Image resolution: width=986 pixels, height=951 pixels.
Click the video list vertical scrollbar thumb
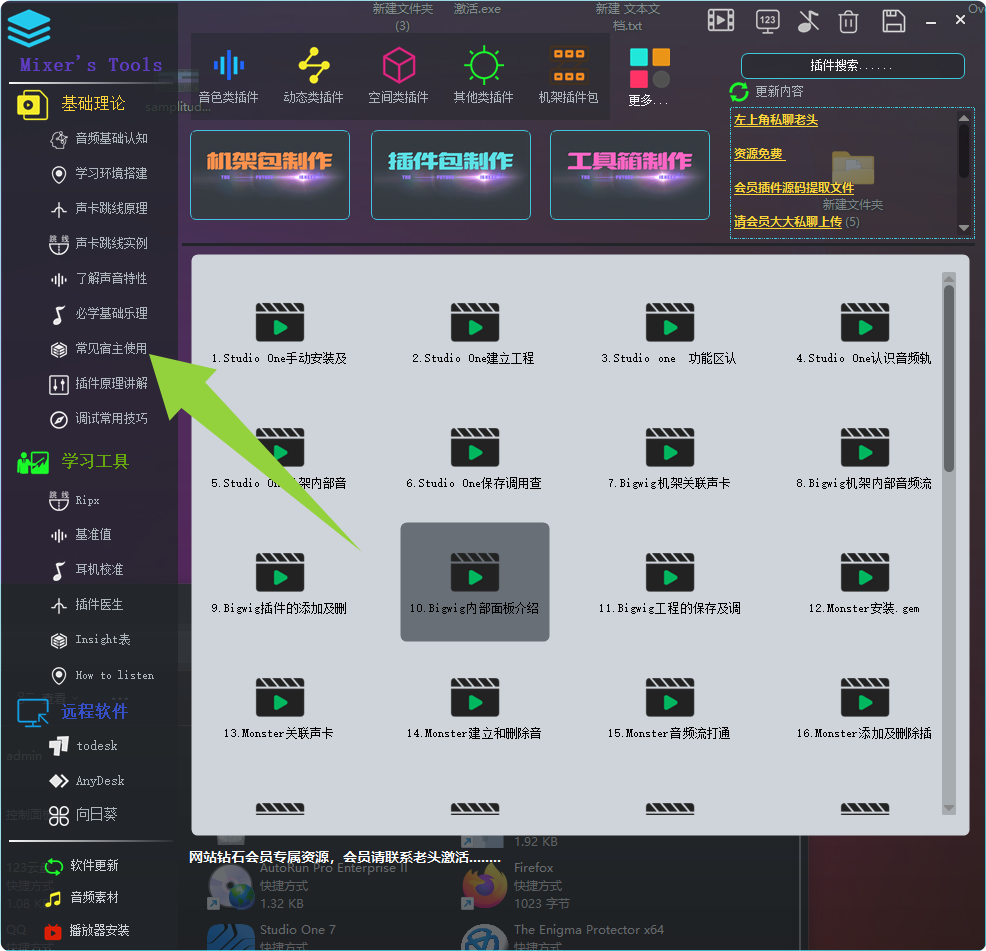tap(949, 377)
